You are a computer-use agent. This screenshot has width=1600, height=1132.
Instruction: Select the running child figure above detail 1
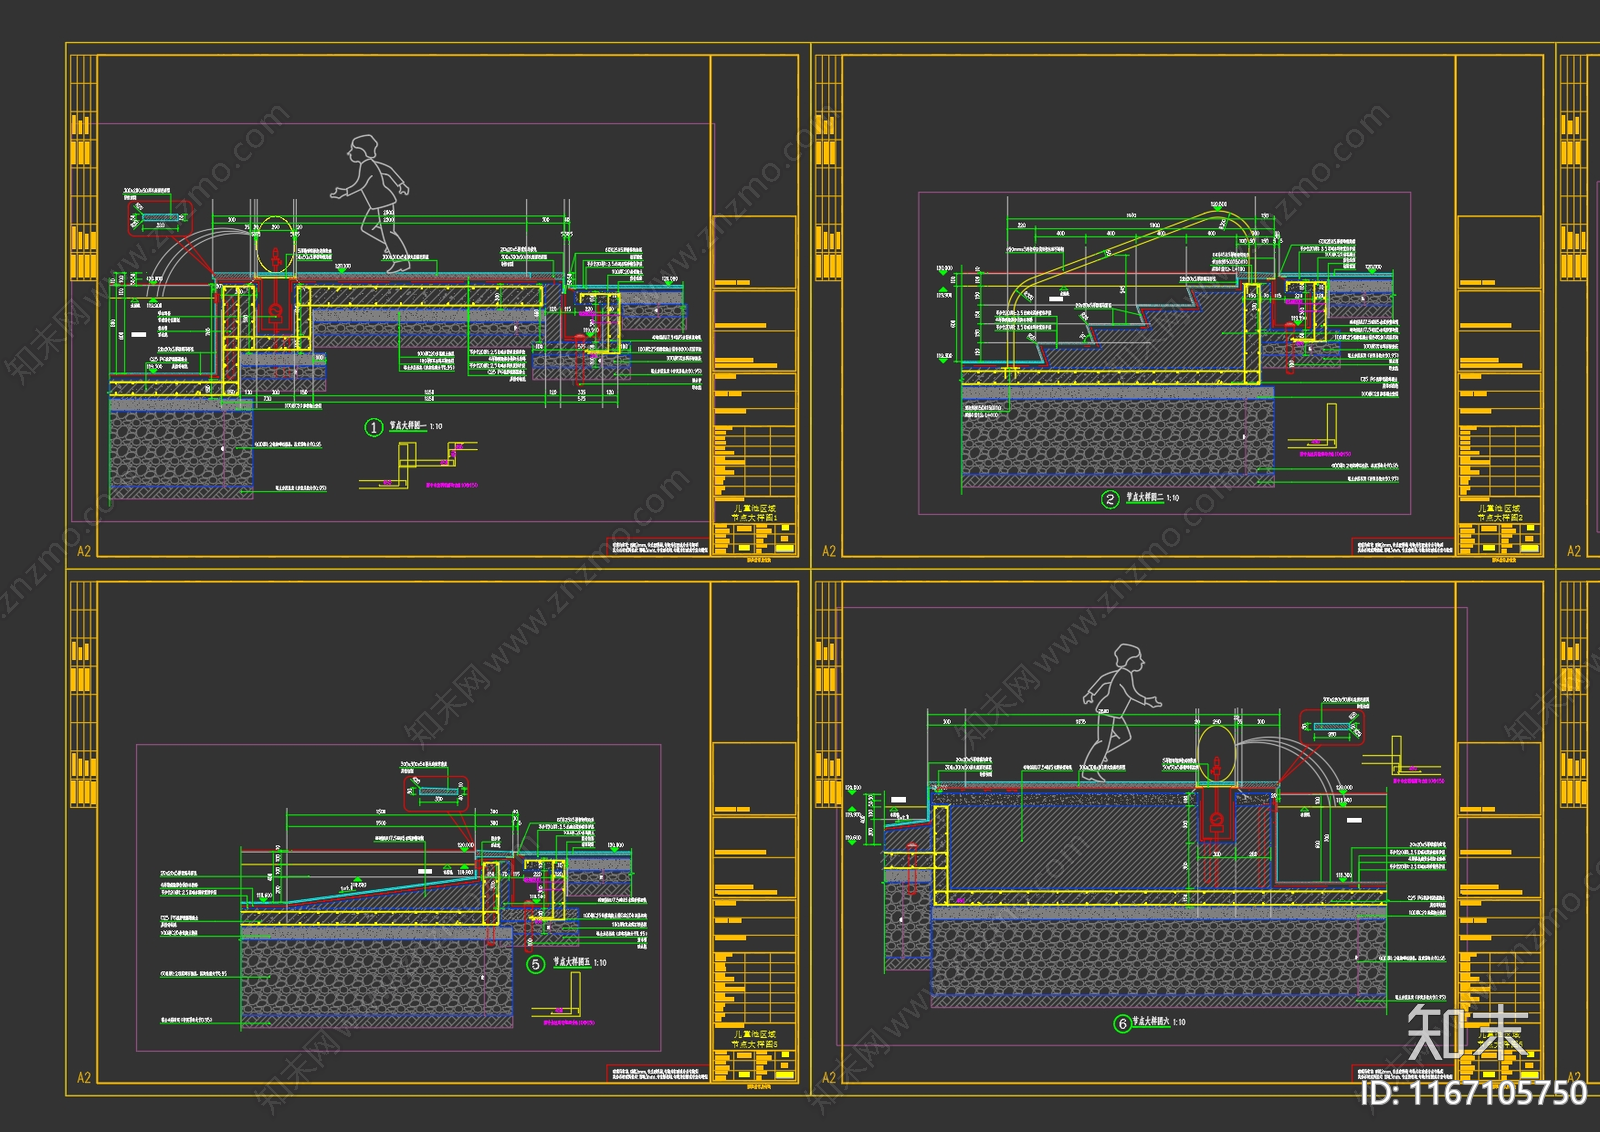(371, 202)
